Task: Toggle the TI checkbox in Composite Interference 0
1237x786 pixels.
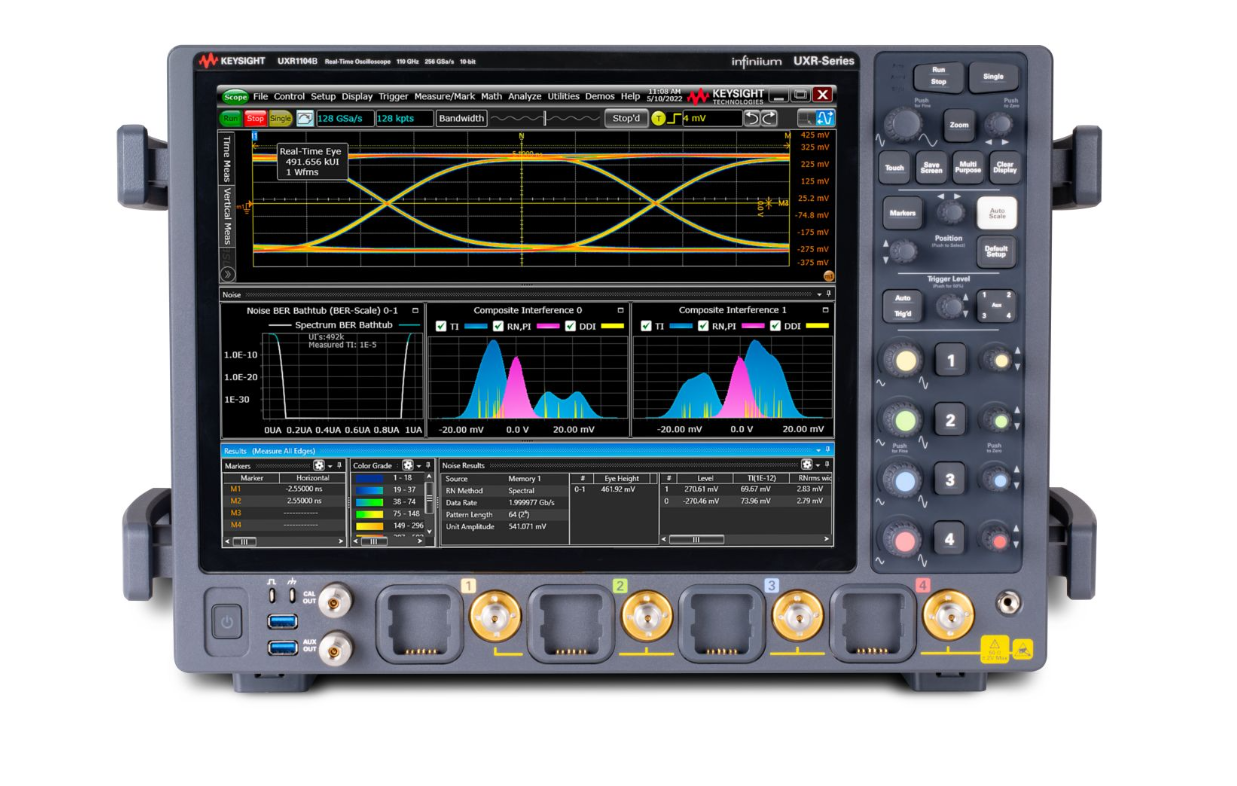Action: [x=441, y=325]
